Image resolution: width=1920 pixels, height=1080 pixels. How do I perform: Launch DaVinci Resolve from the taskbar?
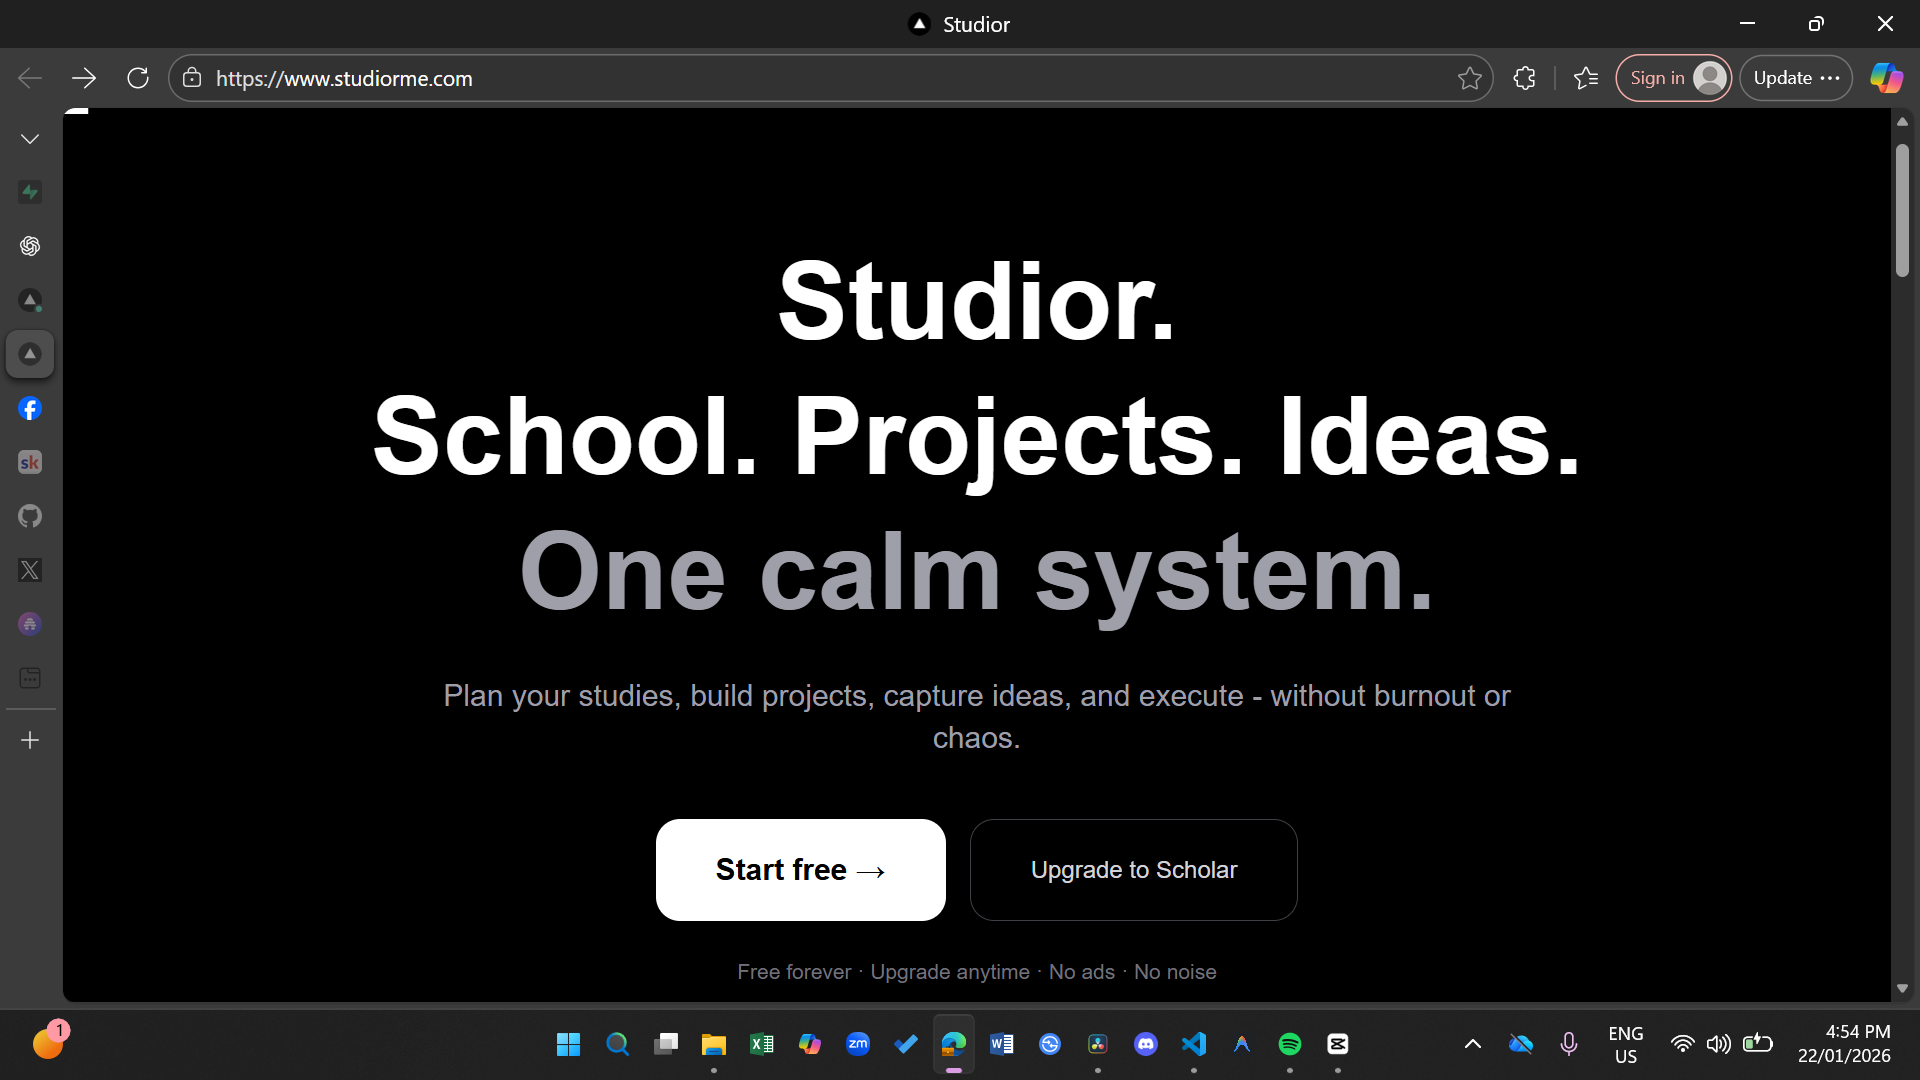1097,1043
